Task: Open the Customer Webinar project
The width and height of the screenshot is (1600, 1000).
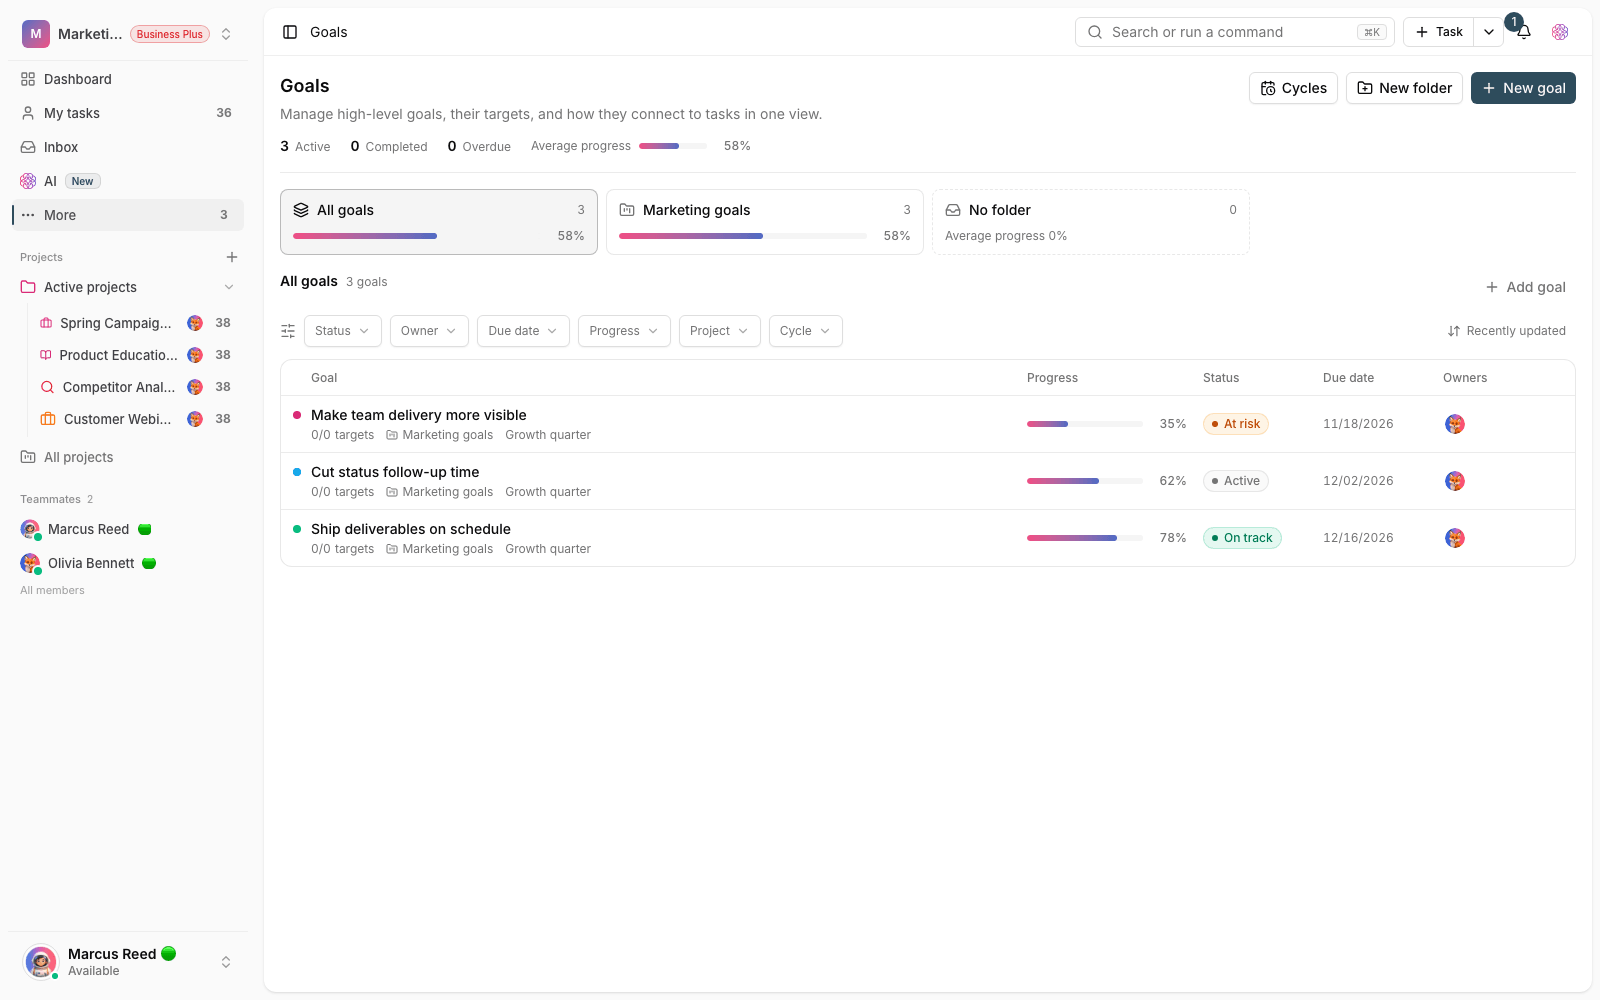Action: (136, 419)
